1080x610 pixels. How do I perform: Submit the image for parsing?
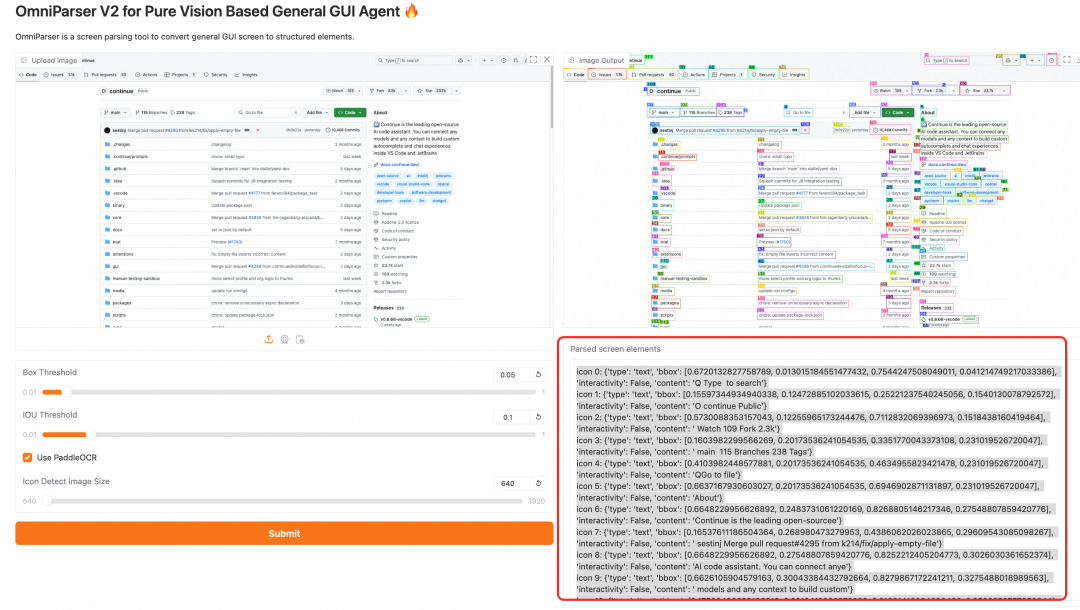click(284, 534)
